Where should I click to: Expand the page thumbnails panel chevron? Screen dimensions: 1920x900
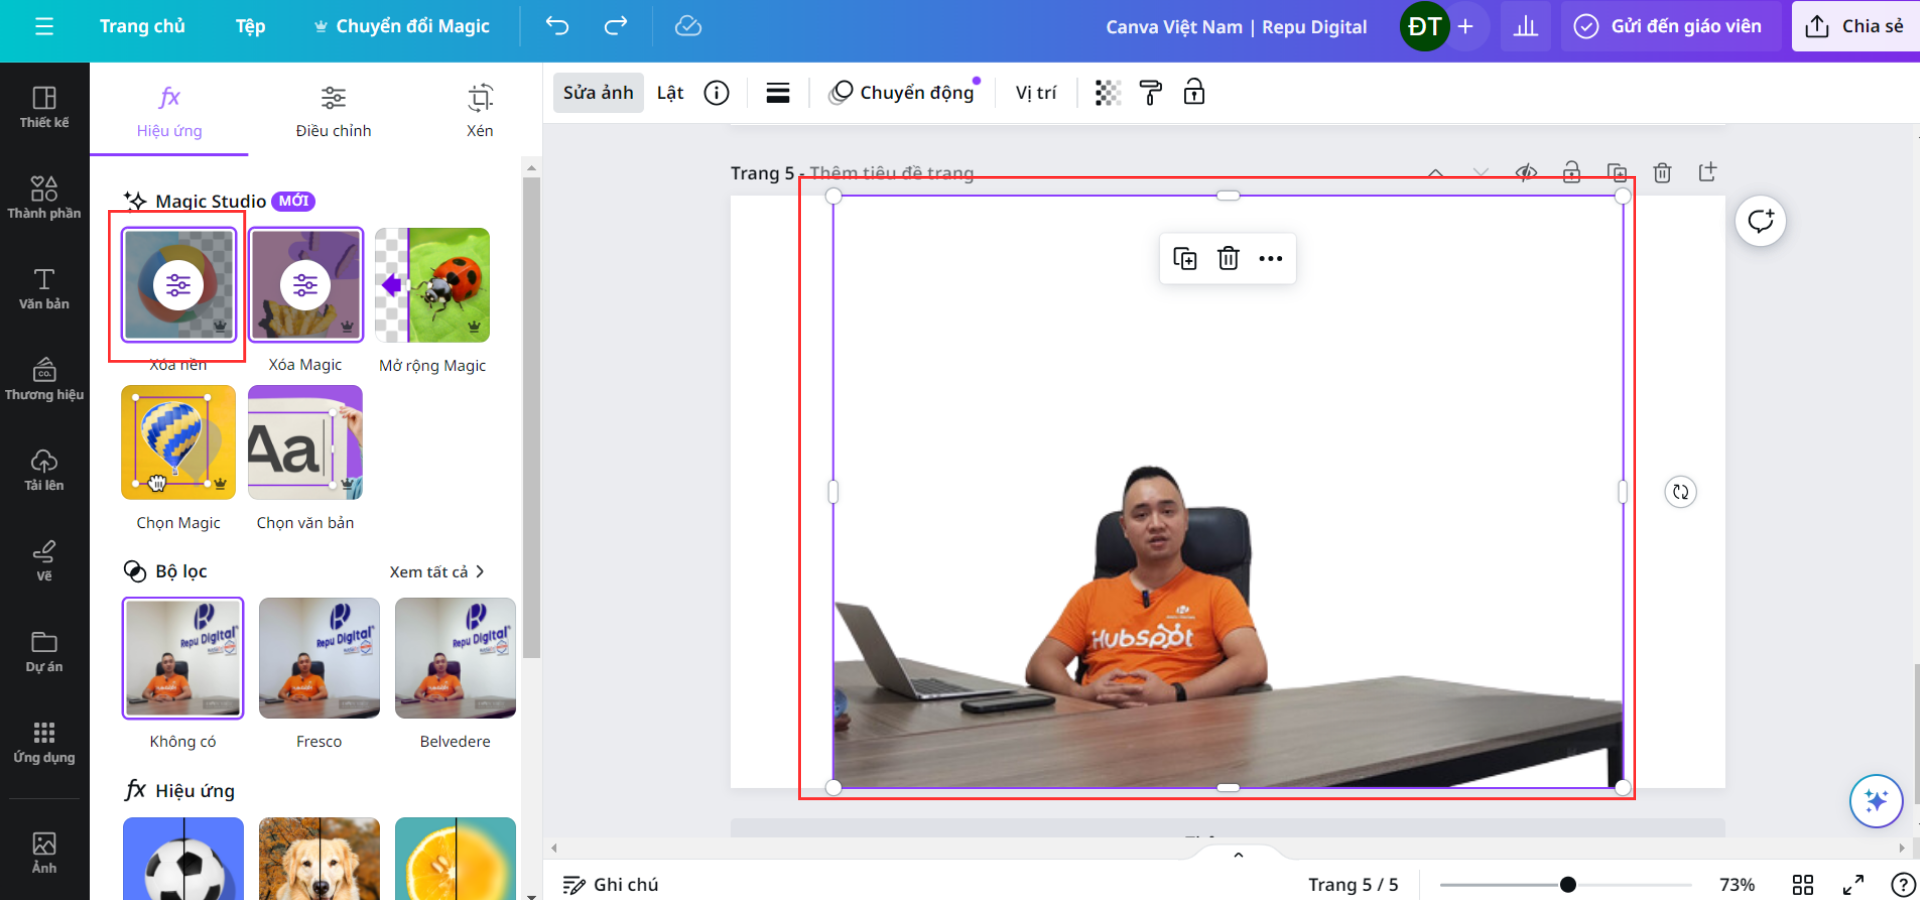[x=1238, y=855]
